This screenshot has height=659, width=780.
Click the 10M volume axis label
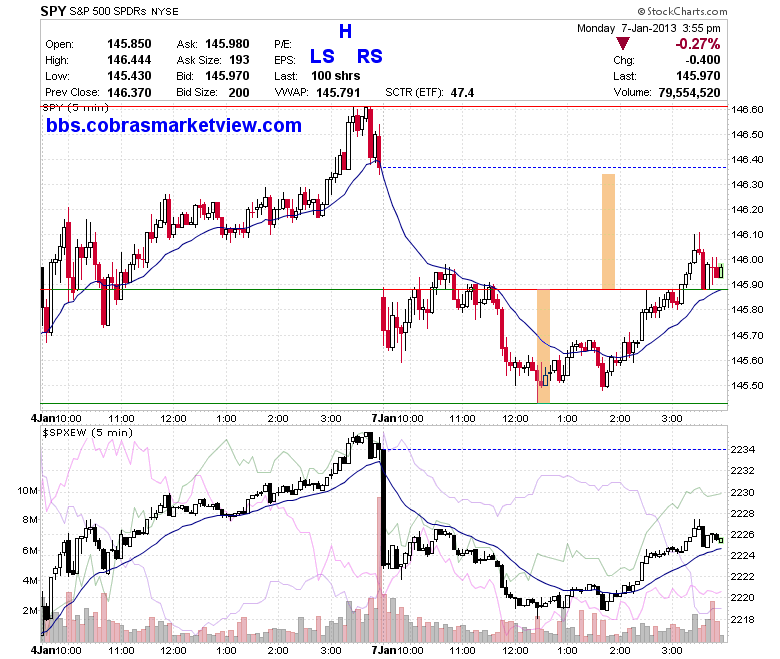[x=27, y=491]
